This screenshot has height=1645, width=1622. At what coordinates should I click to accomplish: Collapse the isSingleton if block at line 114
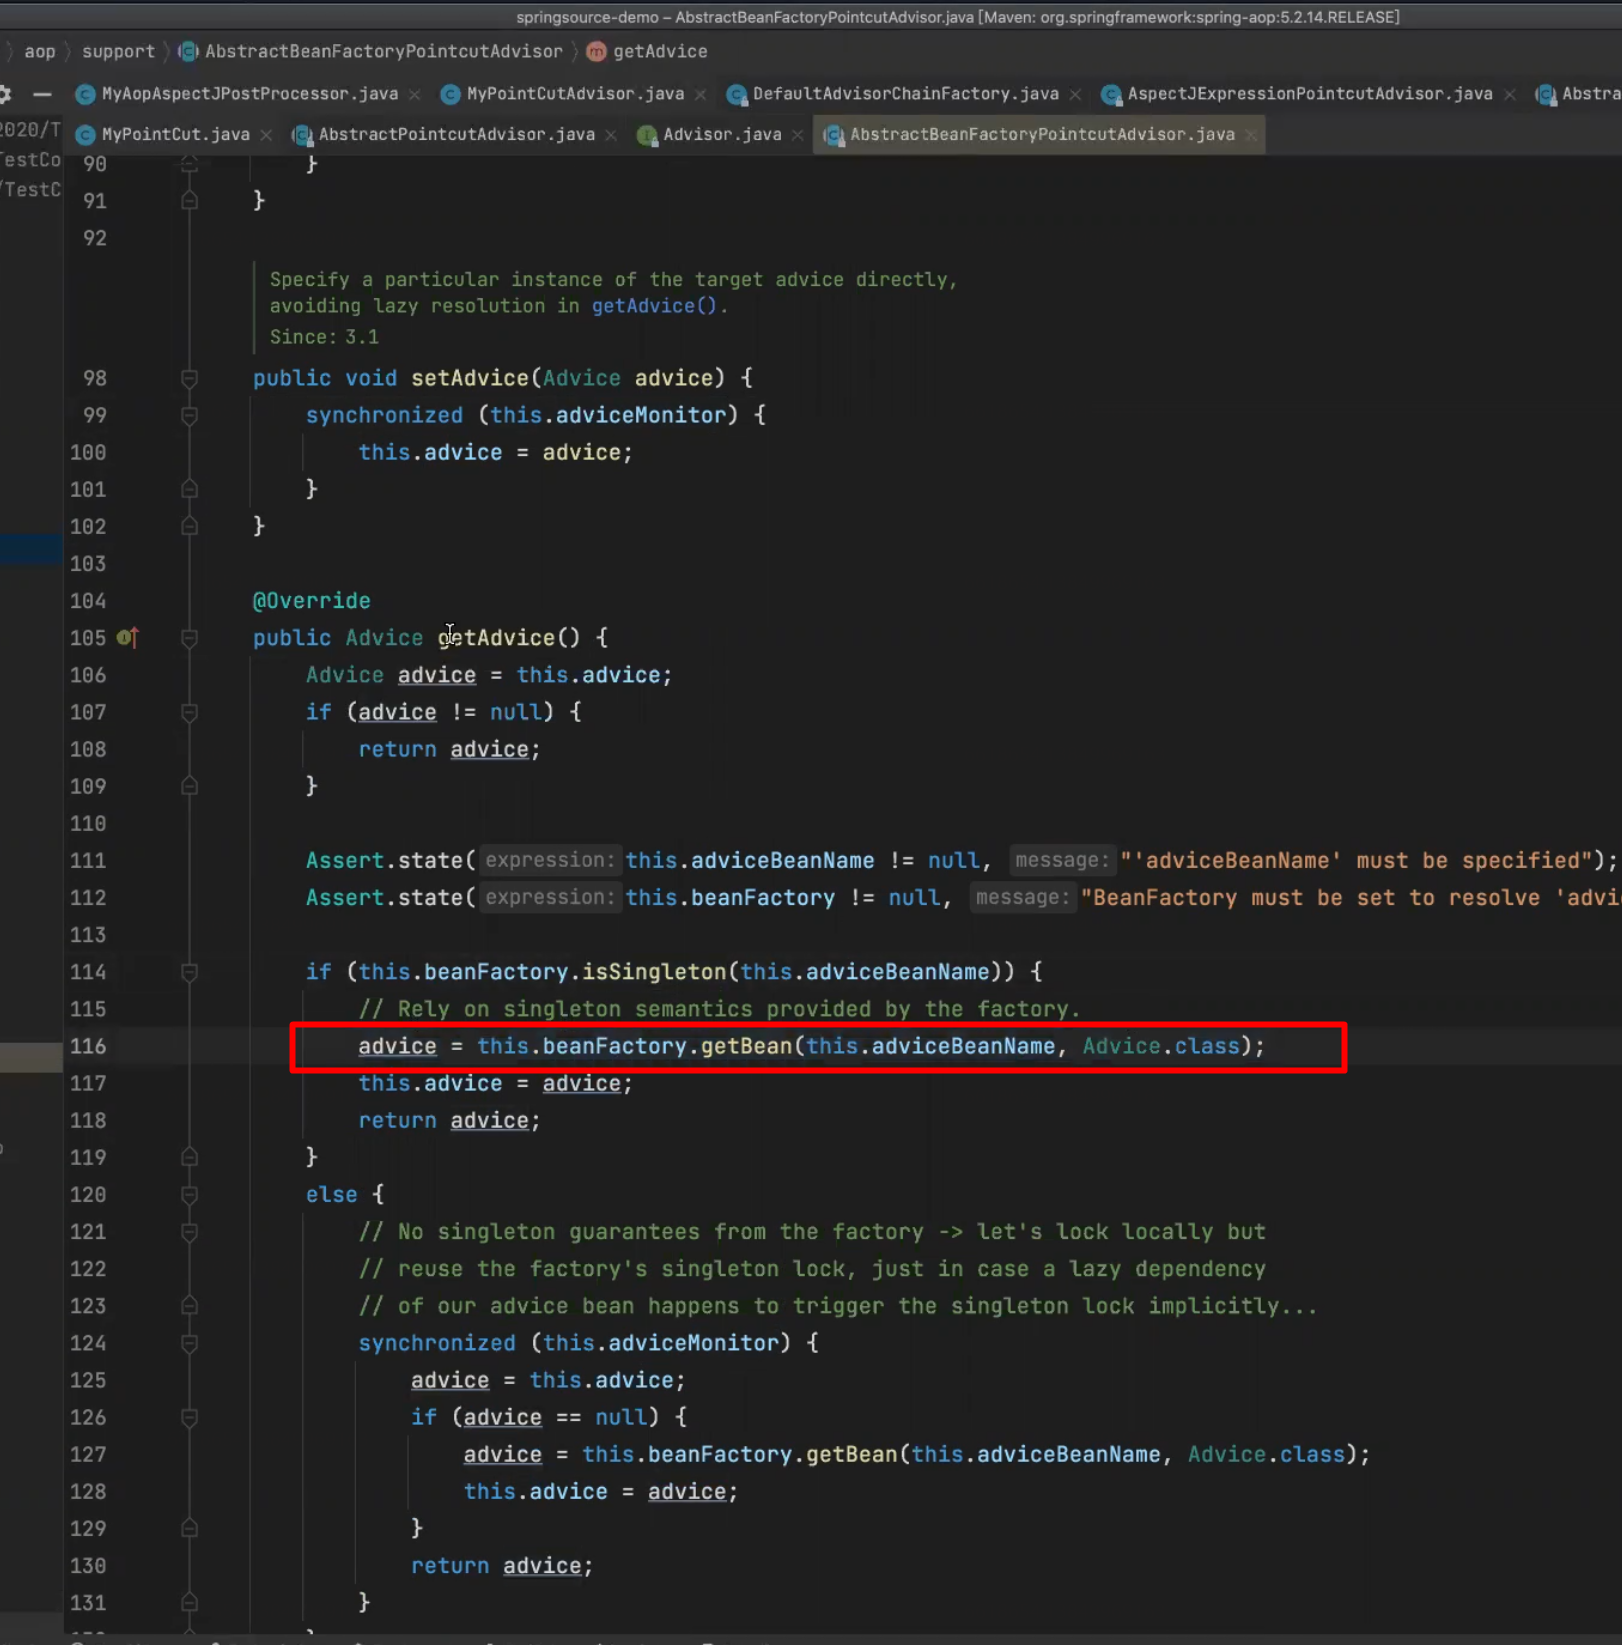click(x=189, y=972)
